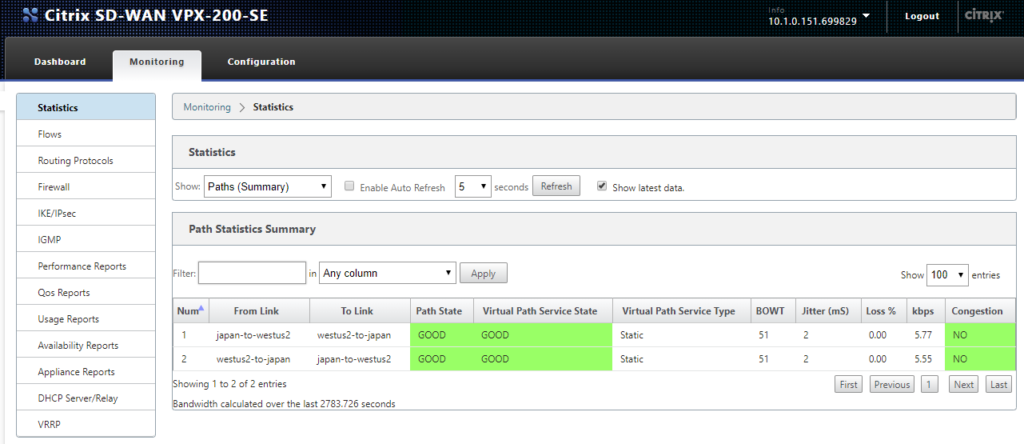
Task: Open IKE/IPsec in the sidebar
Action: (86, 213)
